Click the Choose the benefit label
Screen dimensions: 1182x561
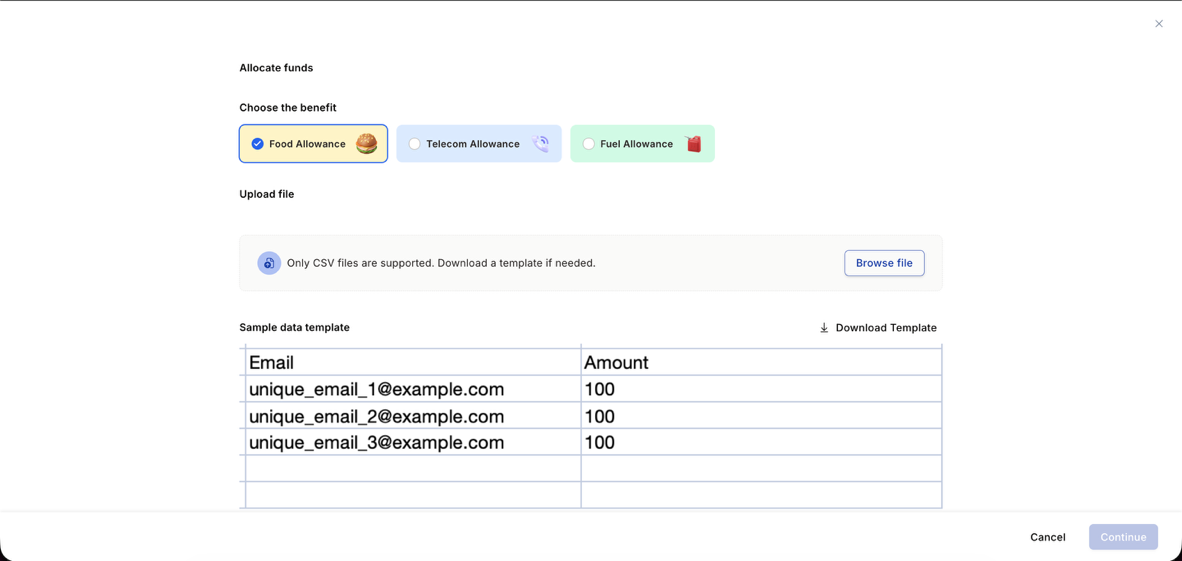(288, 108)
